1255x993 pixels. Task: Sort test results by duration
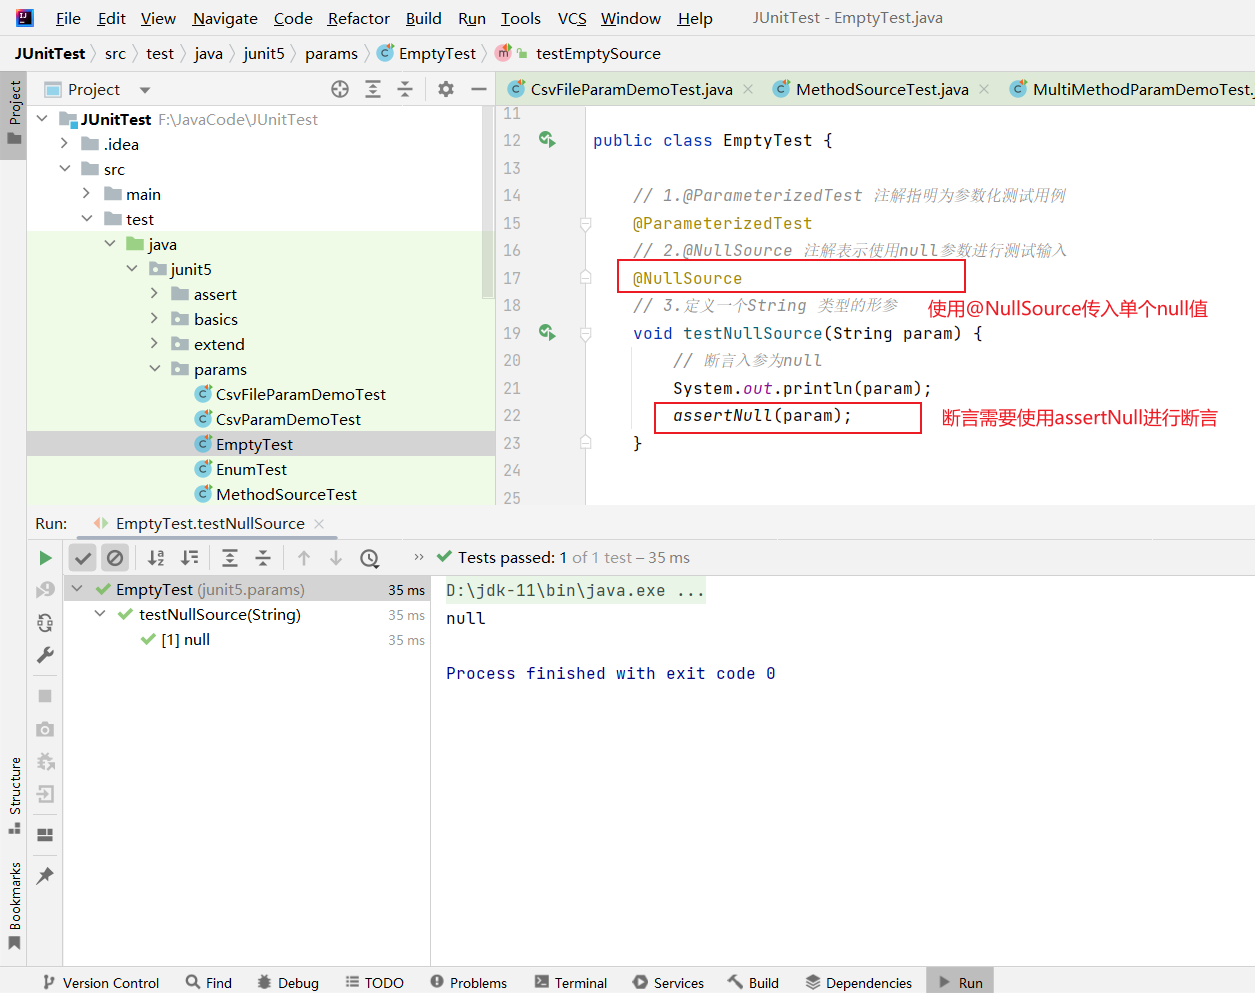[189, 558]
